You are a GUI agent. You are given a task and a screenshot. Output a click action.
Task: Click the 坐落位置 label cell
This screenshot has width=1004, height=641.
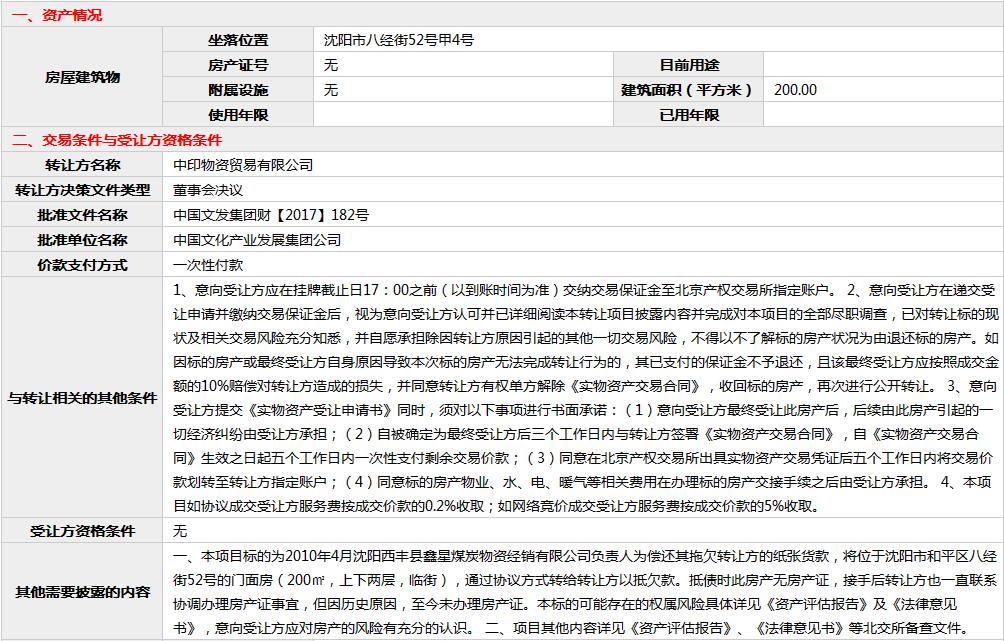(x=238, y=40)
